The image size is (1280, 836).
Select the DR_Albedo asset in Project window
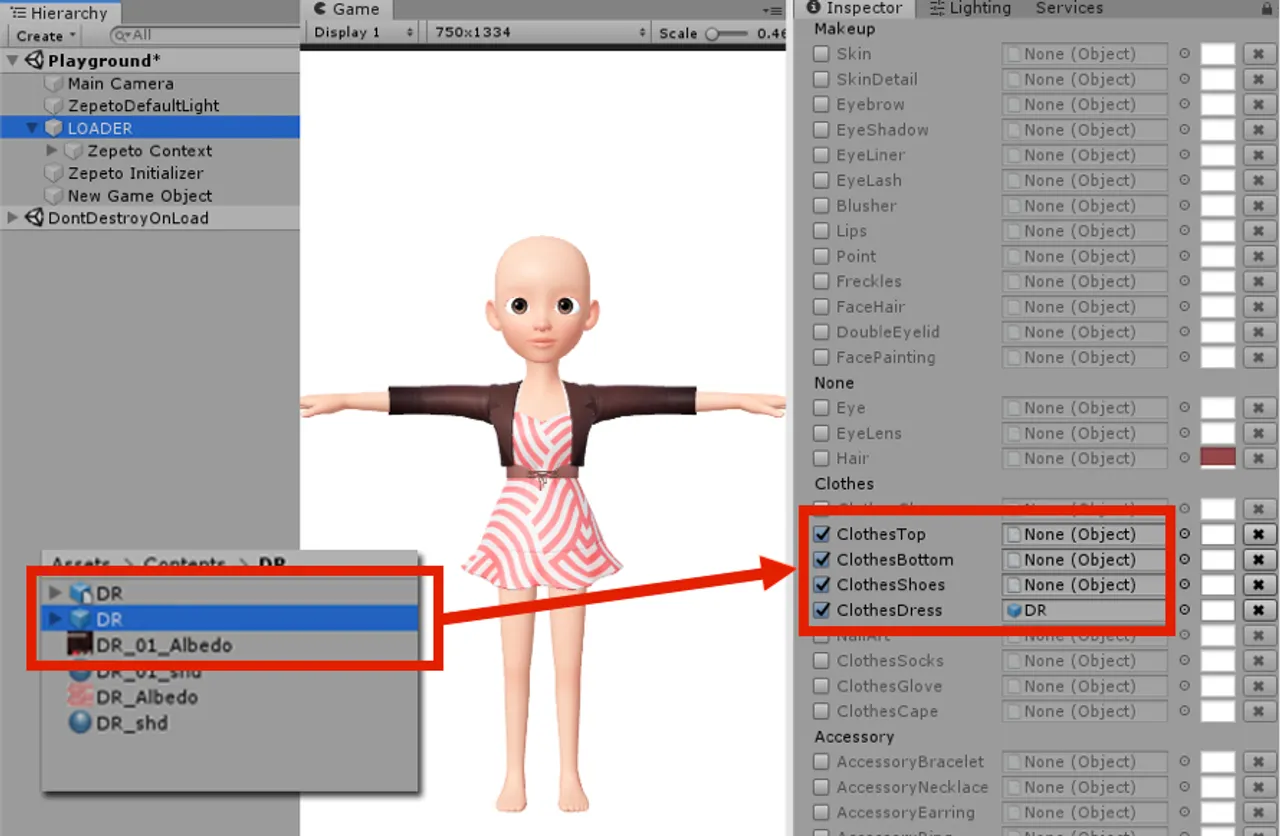click(146, 697)
